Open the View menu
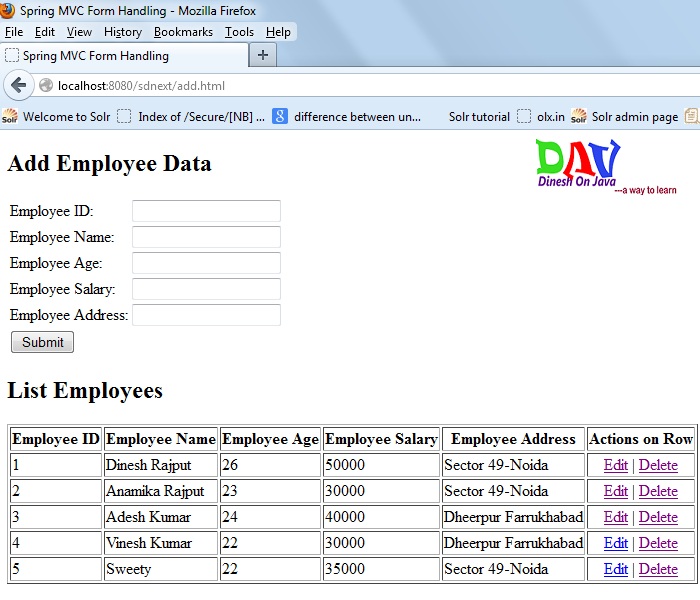 click(79, 32)
